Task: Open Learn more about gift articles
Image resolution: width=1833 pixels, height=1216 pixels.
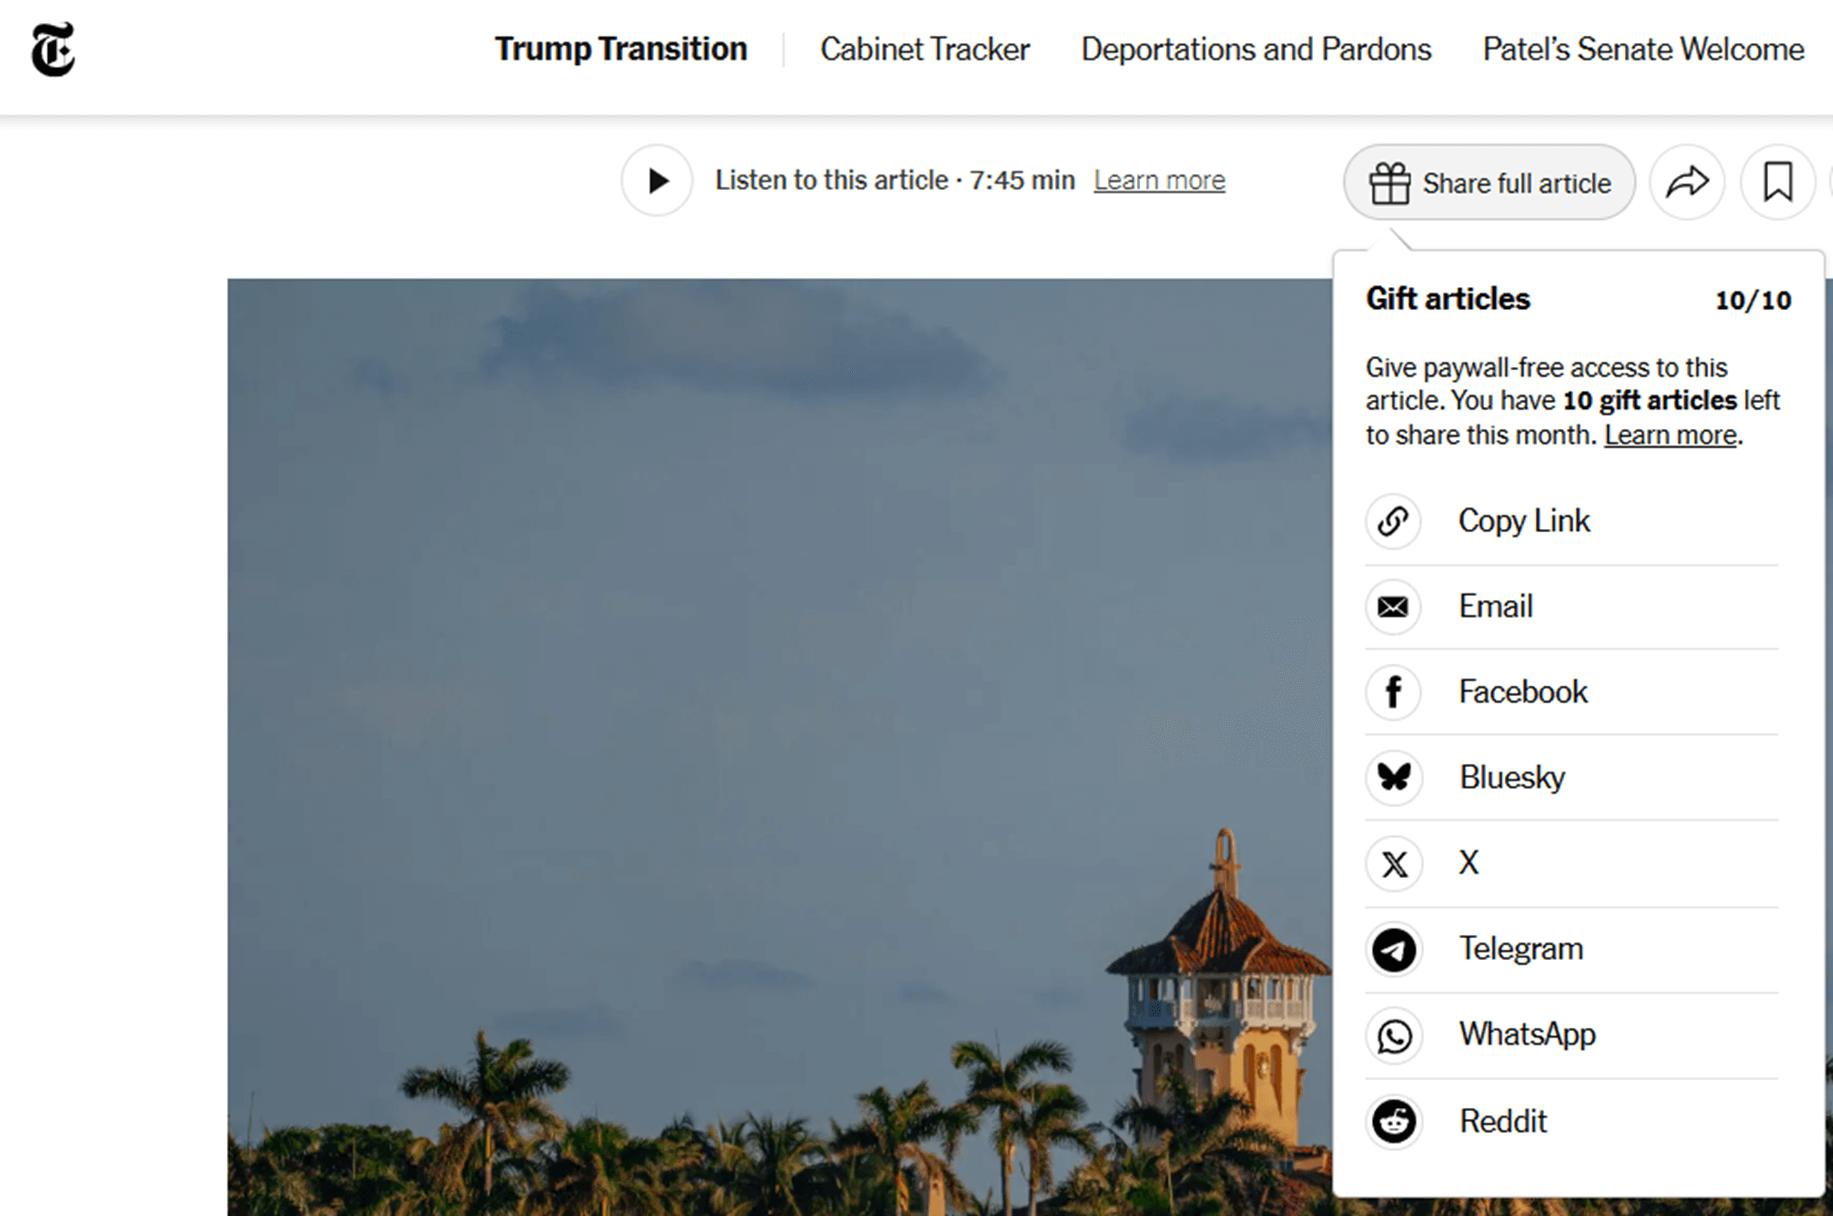Action: point(1669,434)
